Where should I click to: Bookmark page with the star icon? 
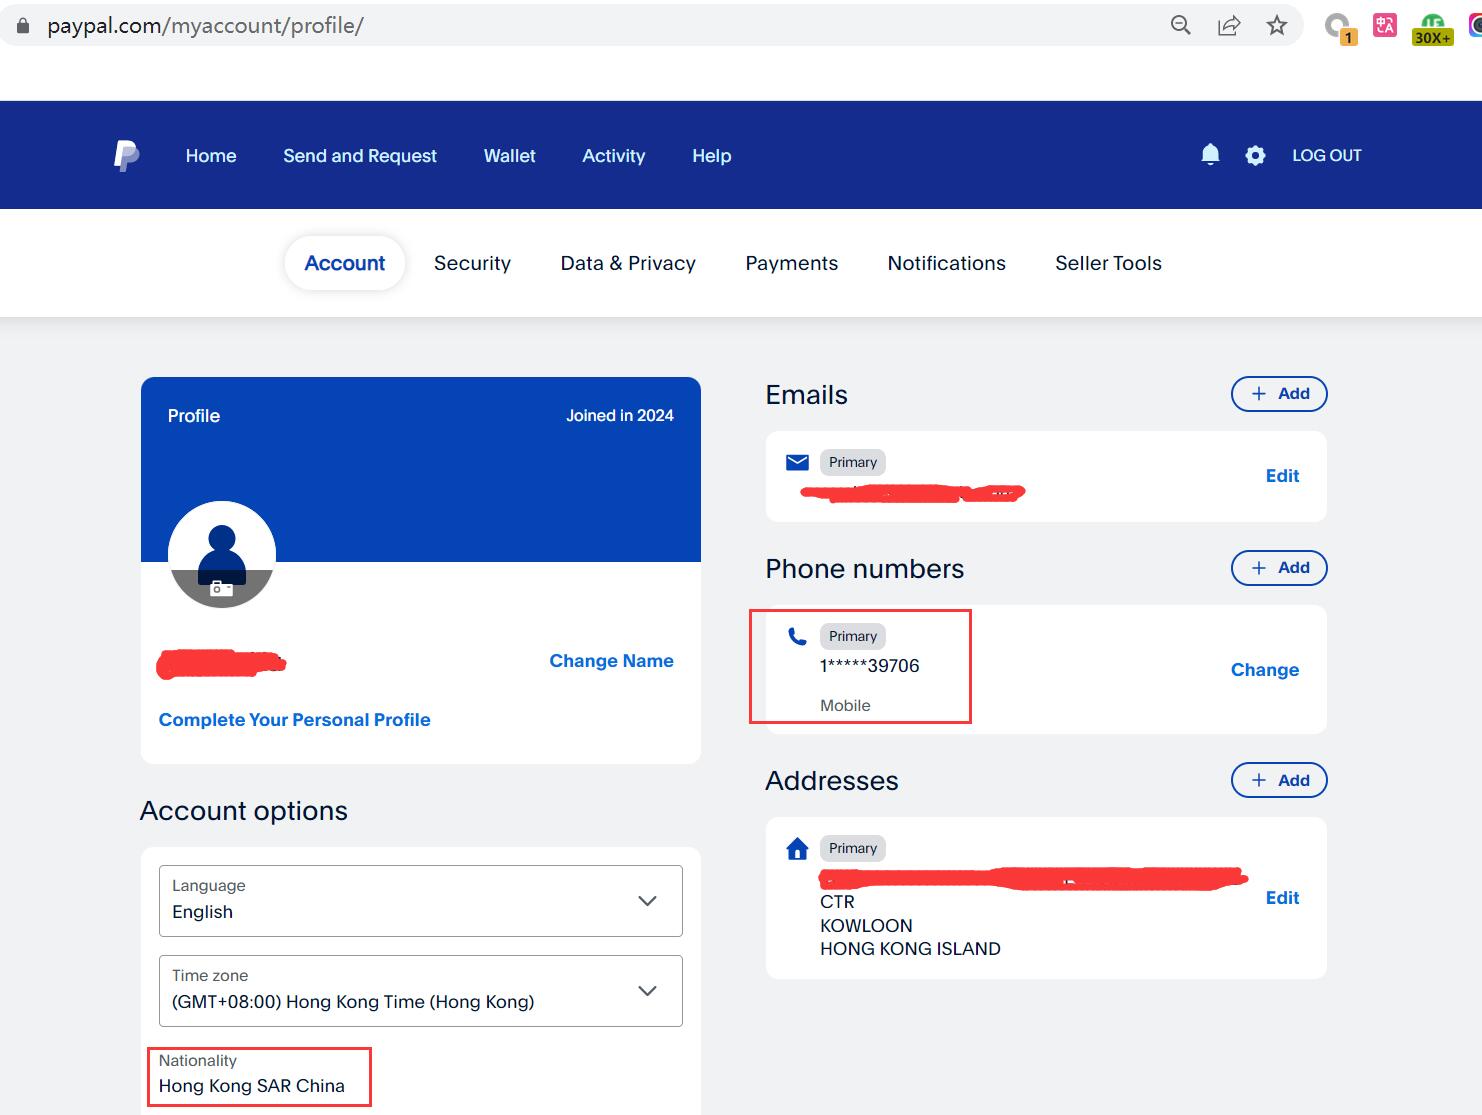tap(1276, 26)
